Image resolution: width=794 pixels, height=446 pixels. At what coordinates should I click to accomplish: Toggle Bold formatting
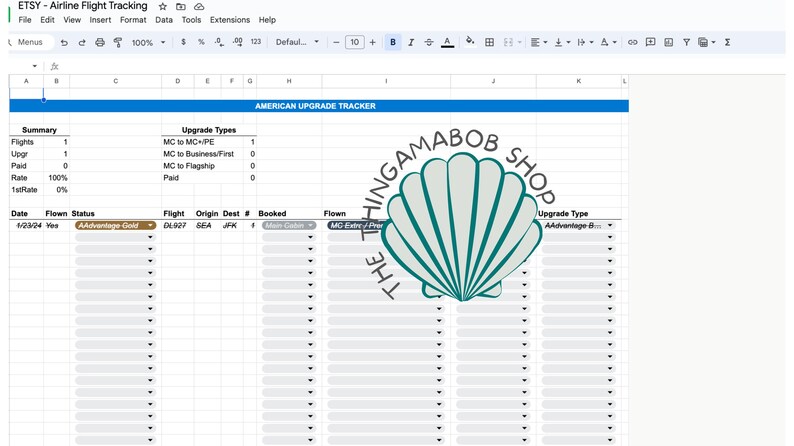click(x=393, y=43)
